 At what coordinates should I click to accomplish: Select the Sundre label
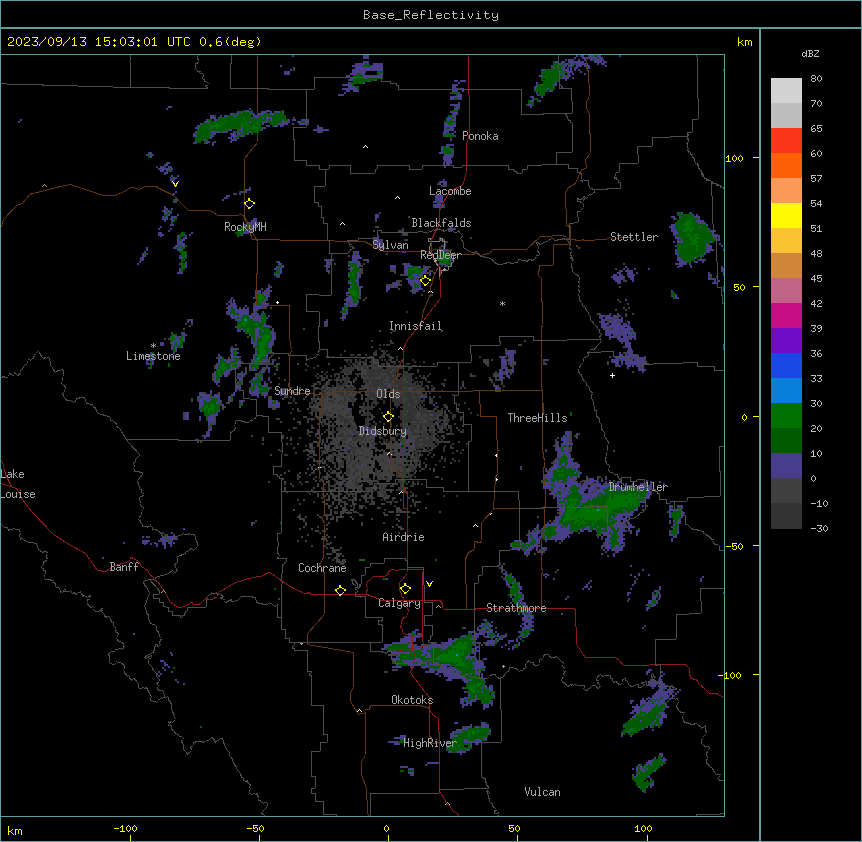292,391
